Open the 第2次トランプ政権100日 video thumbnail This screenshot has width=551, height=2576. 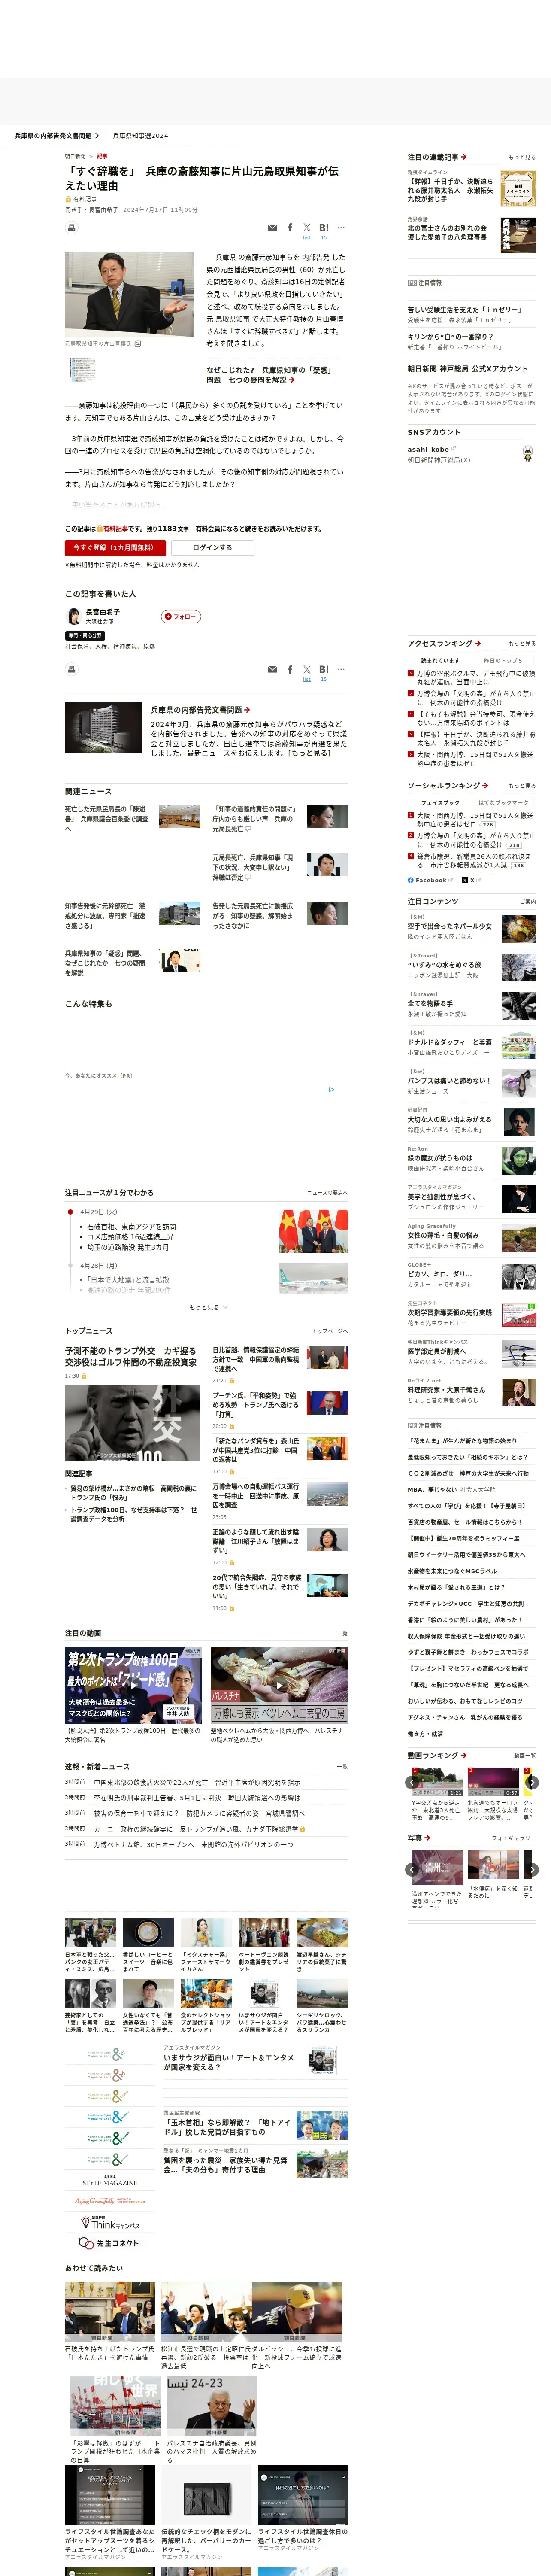(x=133, y=1685)
